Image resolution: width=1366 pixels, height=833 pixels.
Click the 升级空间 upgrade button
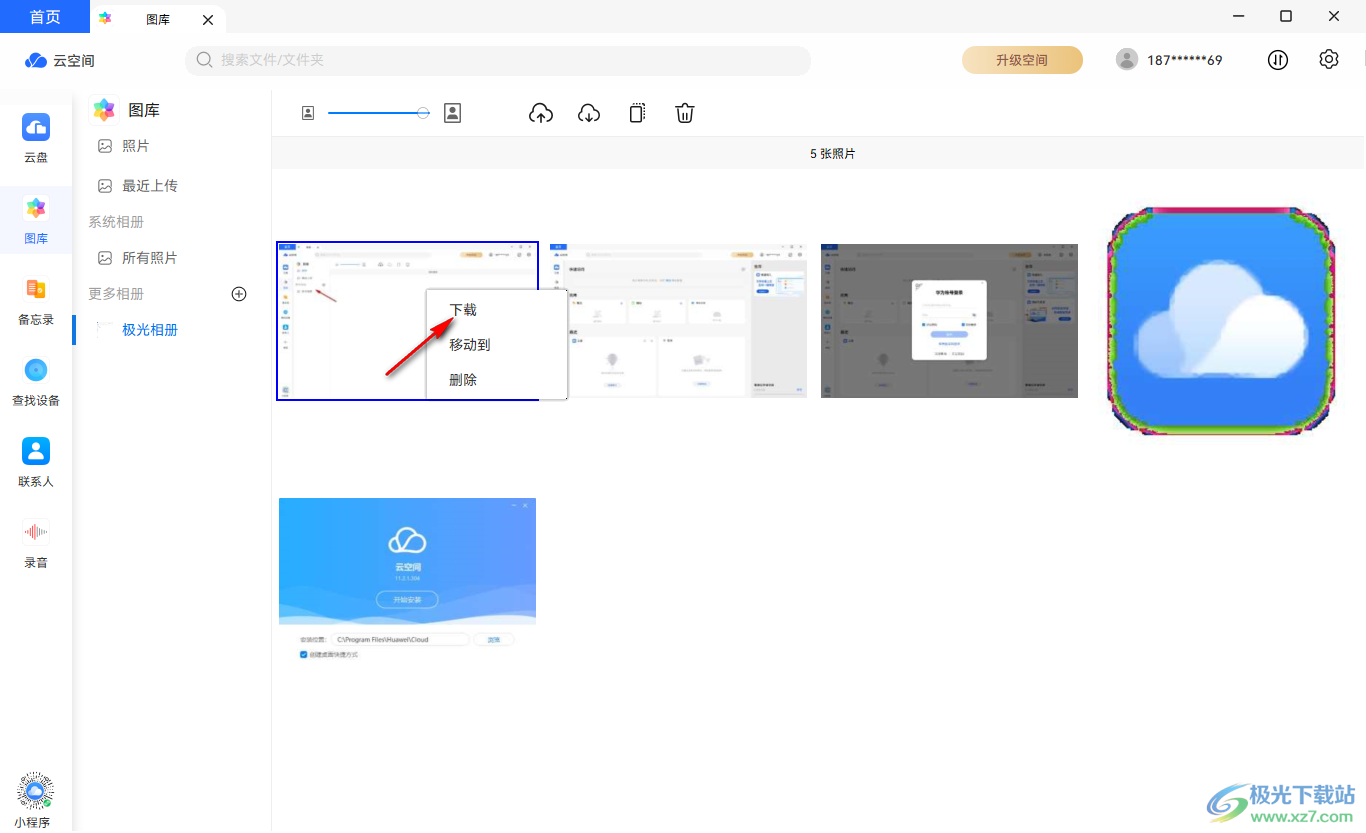coord(1022,60)
